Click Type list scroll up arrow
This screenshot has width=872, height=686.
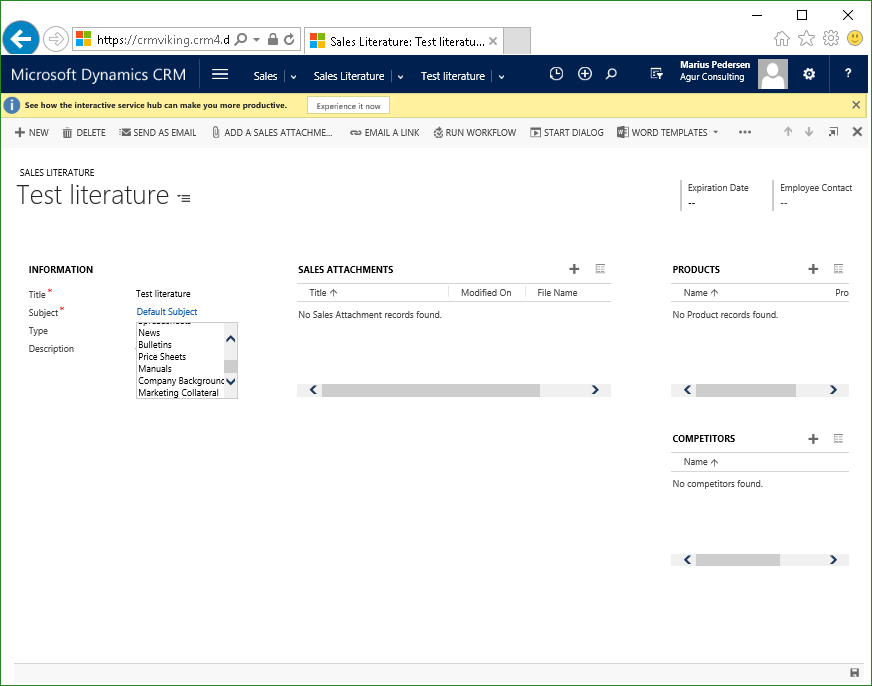click(x=231, y=339)
